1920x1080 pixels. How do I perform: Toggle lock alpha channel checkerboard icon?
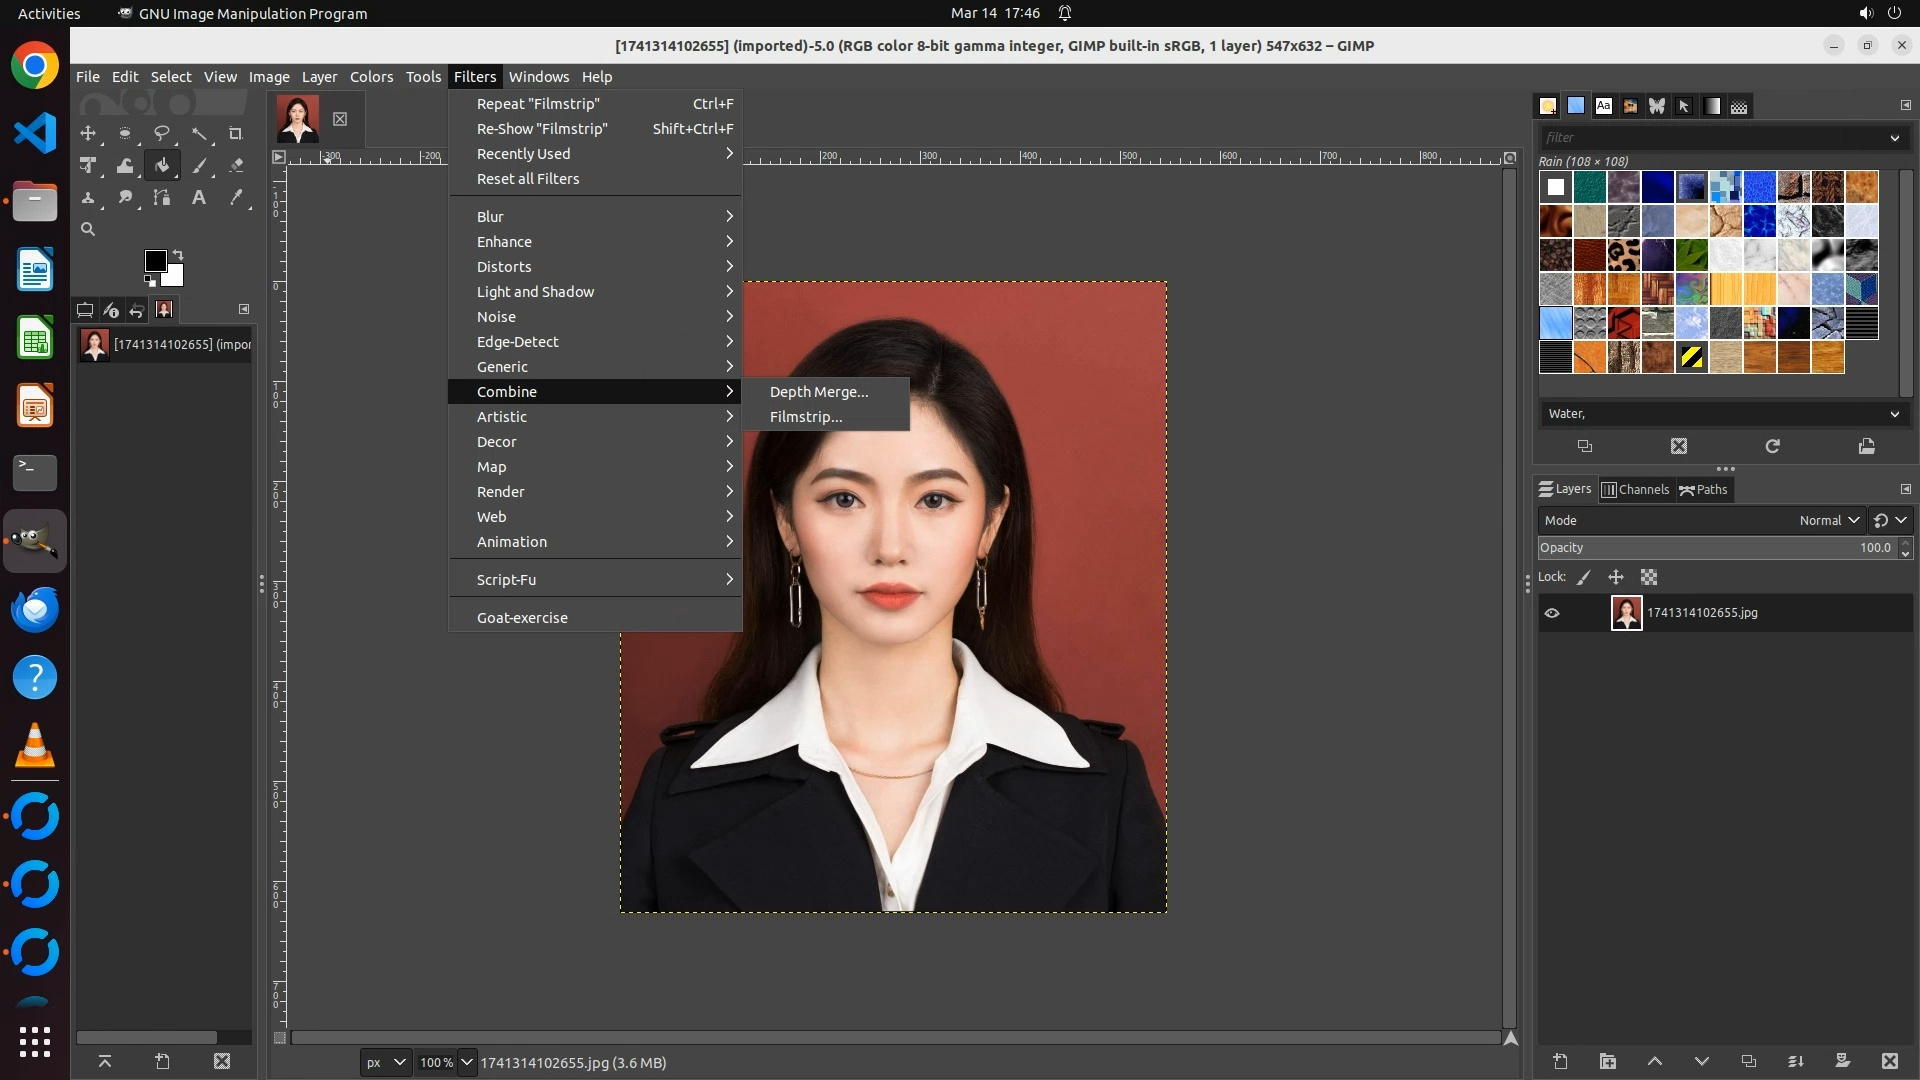tap(1649, 577)
